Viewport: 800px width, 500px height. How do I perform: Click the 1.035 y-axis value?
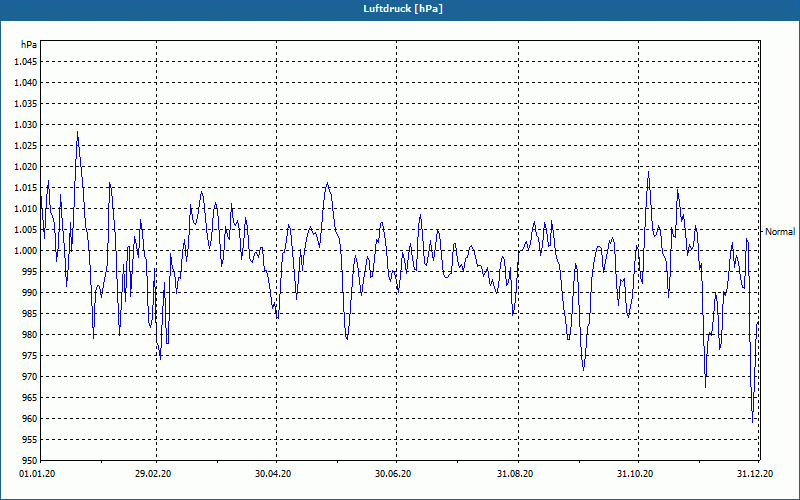point(26,104)
